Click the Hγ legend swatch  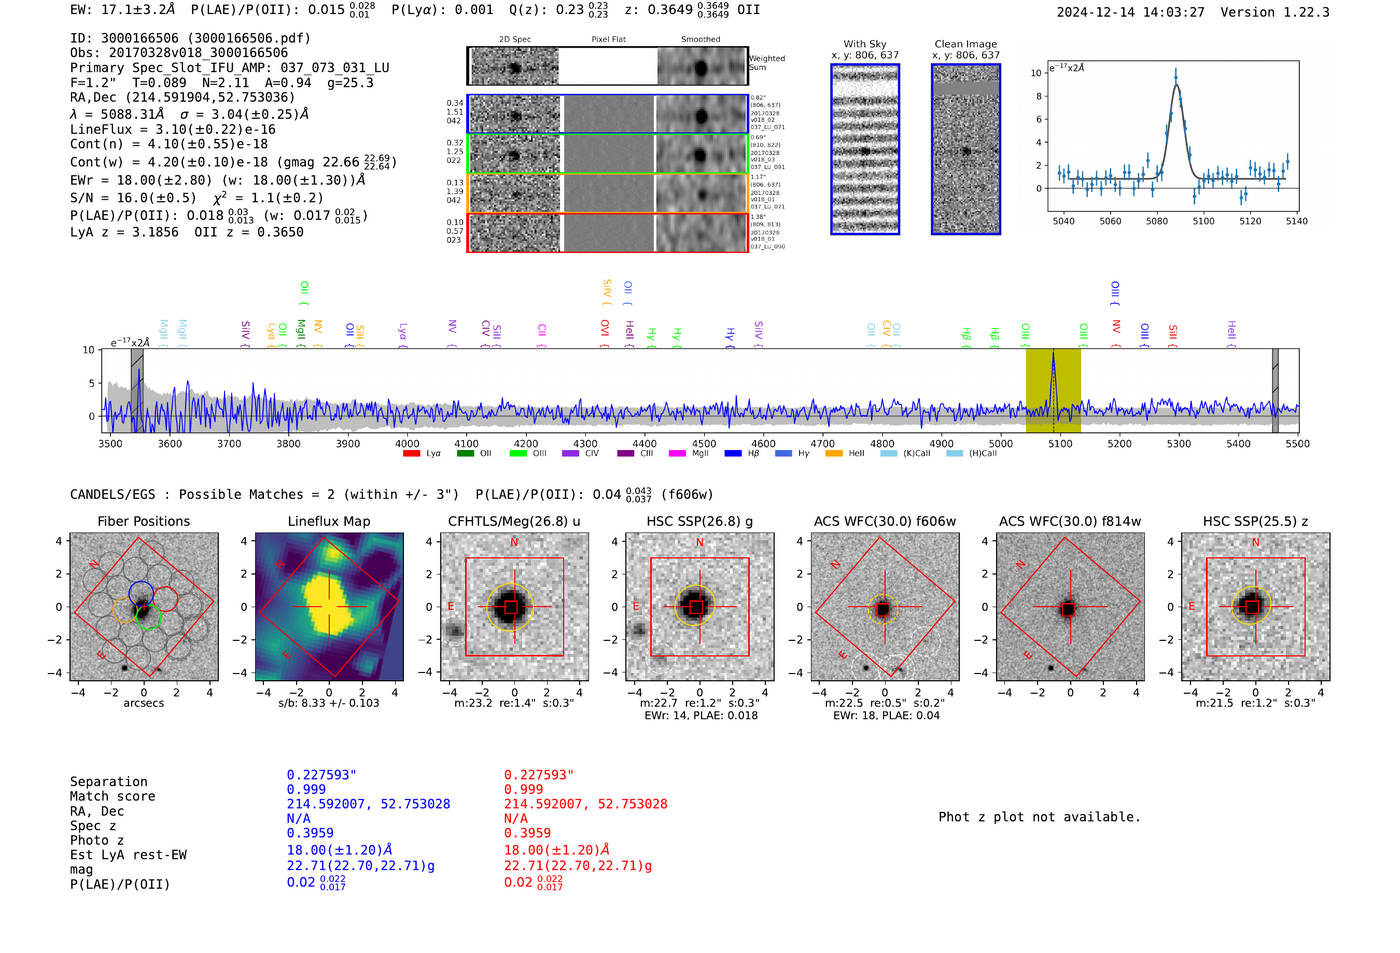coord(784,454)
